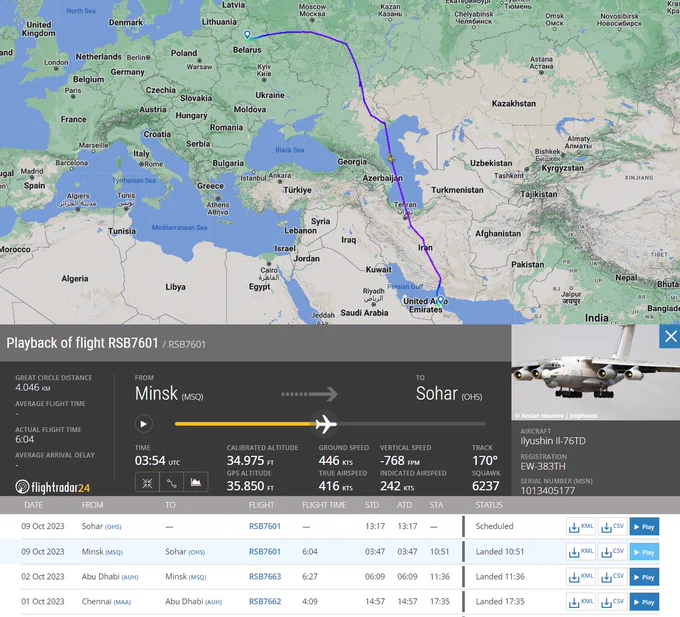Open the altitude graph chart icon
Image resolution: width=680 pixels, height=617 pixels.
[196, 483]
